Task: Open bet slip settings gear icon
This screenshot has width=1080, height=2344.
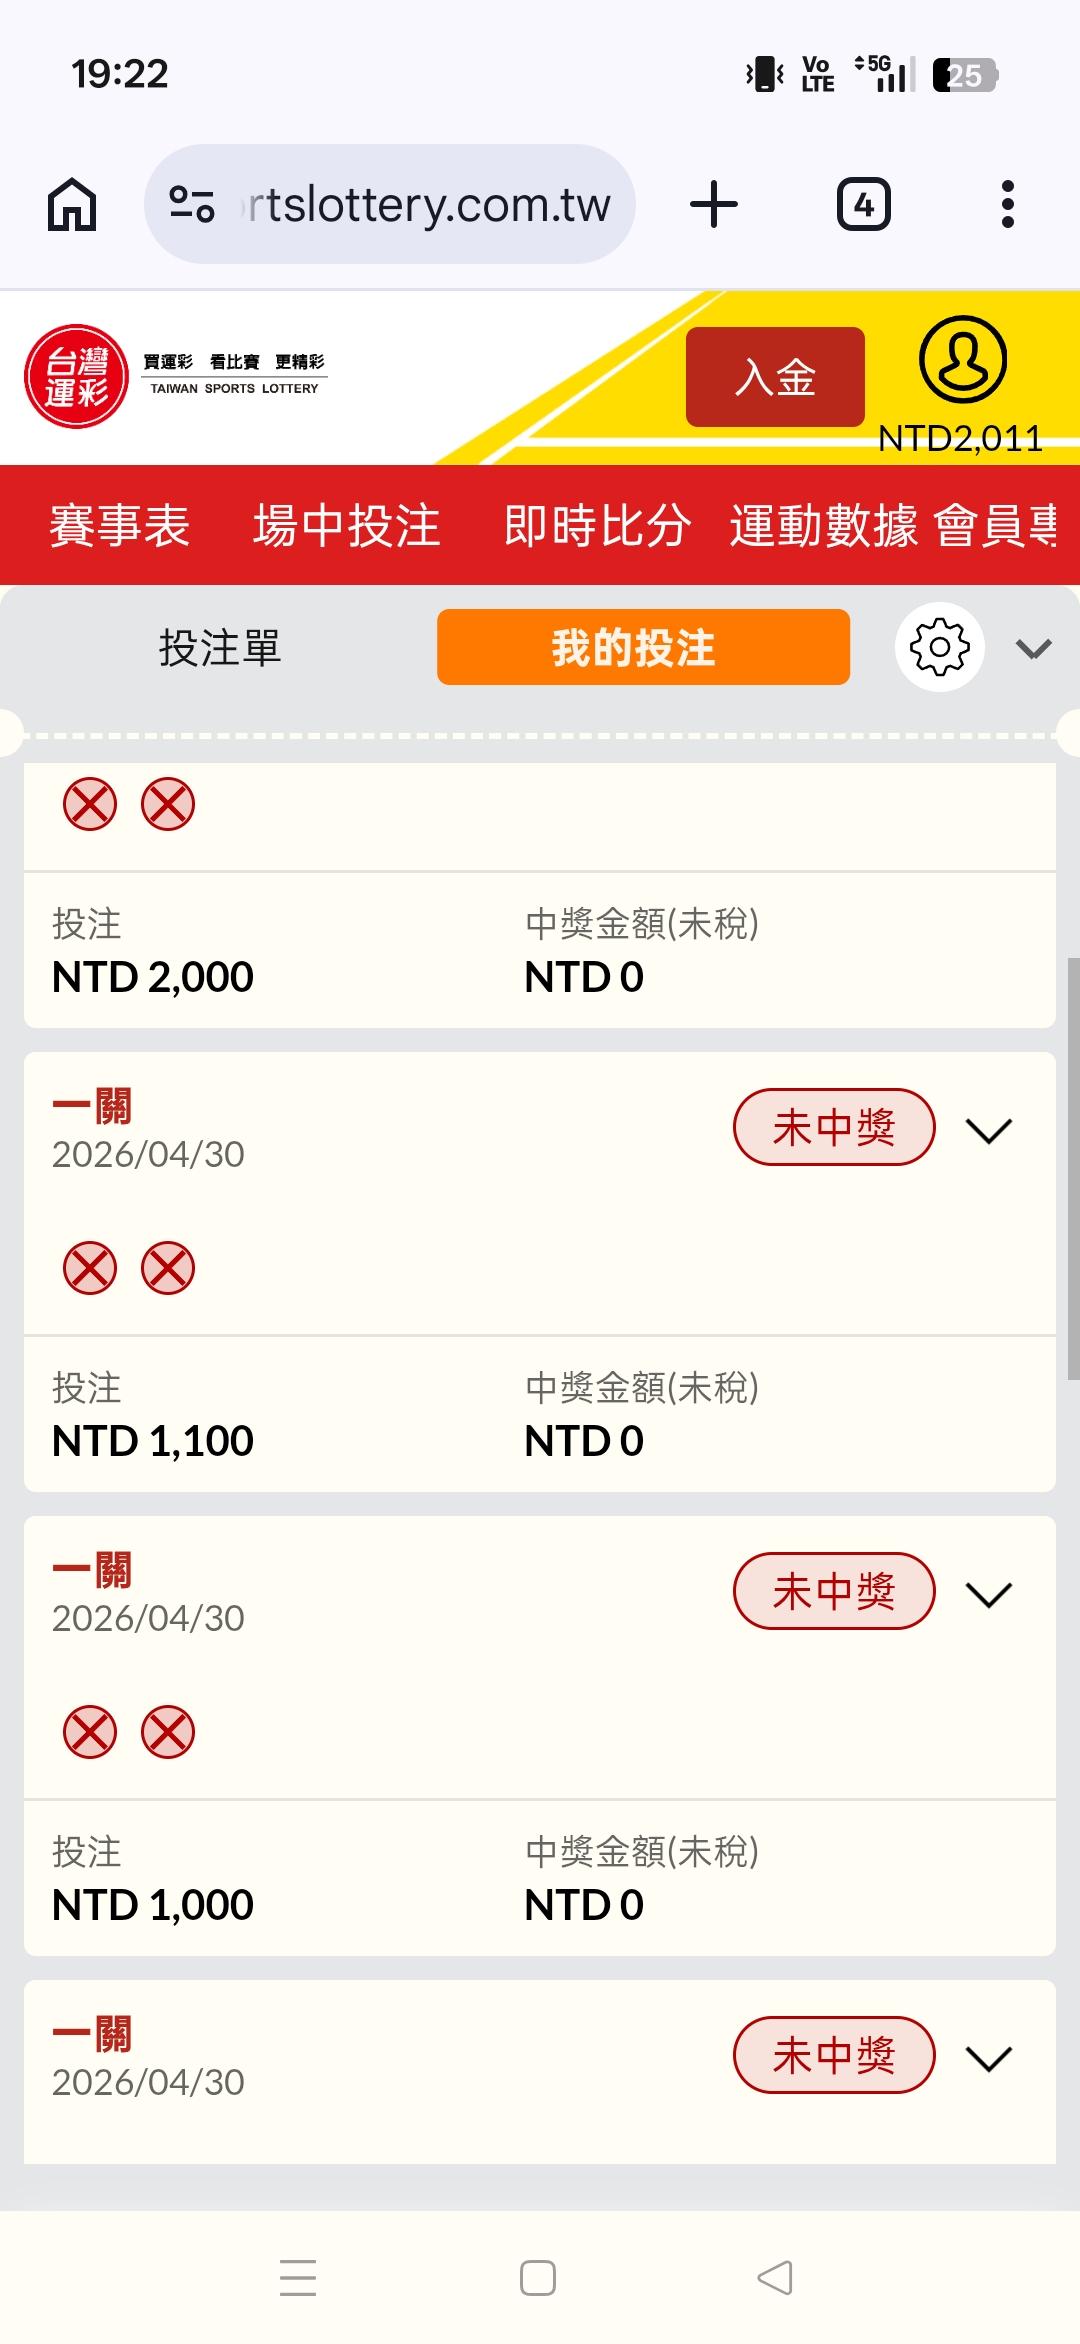Action: click(x=939, y=647)
